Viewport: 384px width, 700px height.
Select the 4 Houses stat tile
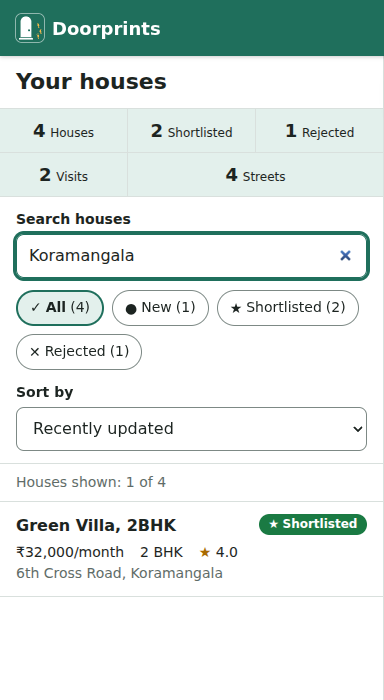point(63,131)
